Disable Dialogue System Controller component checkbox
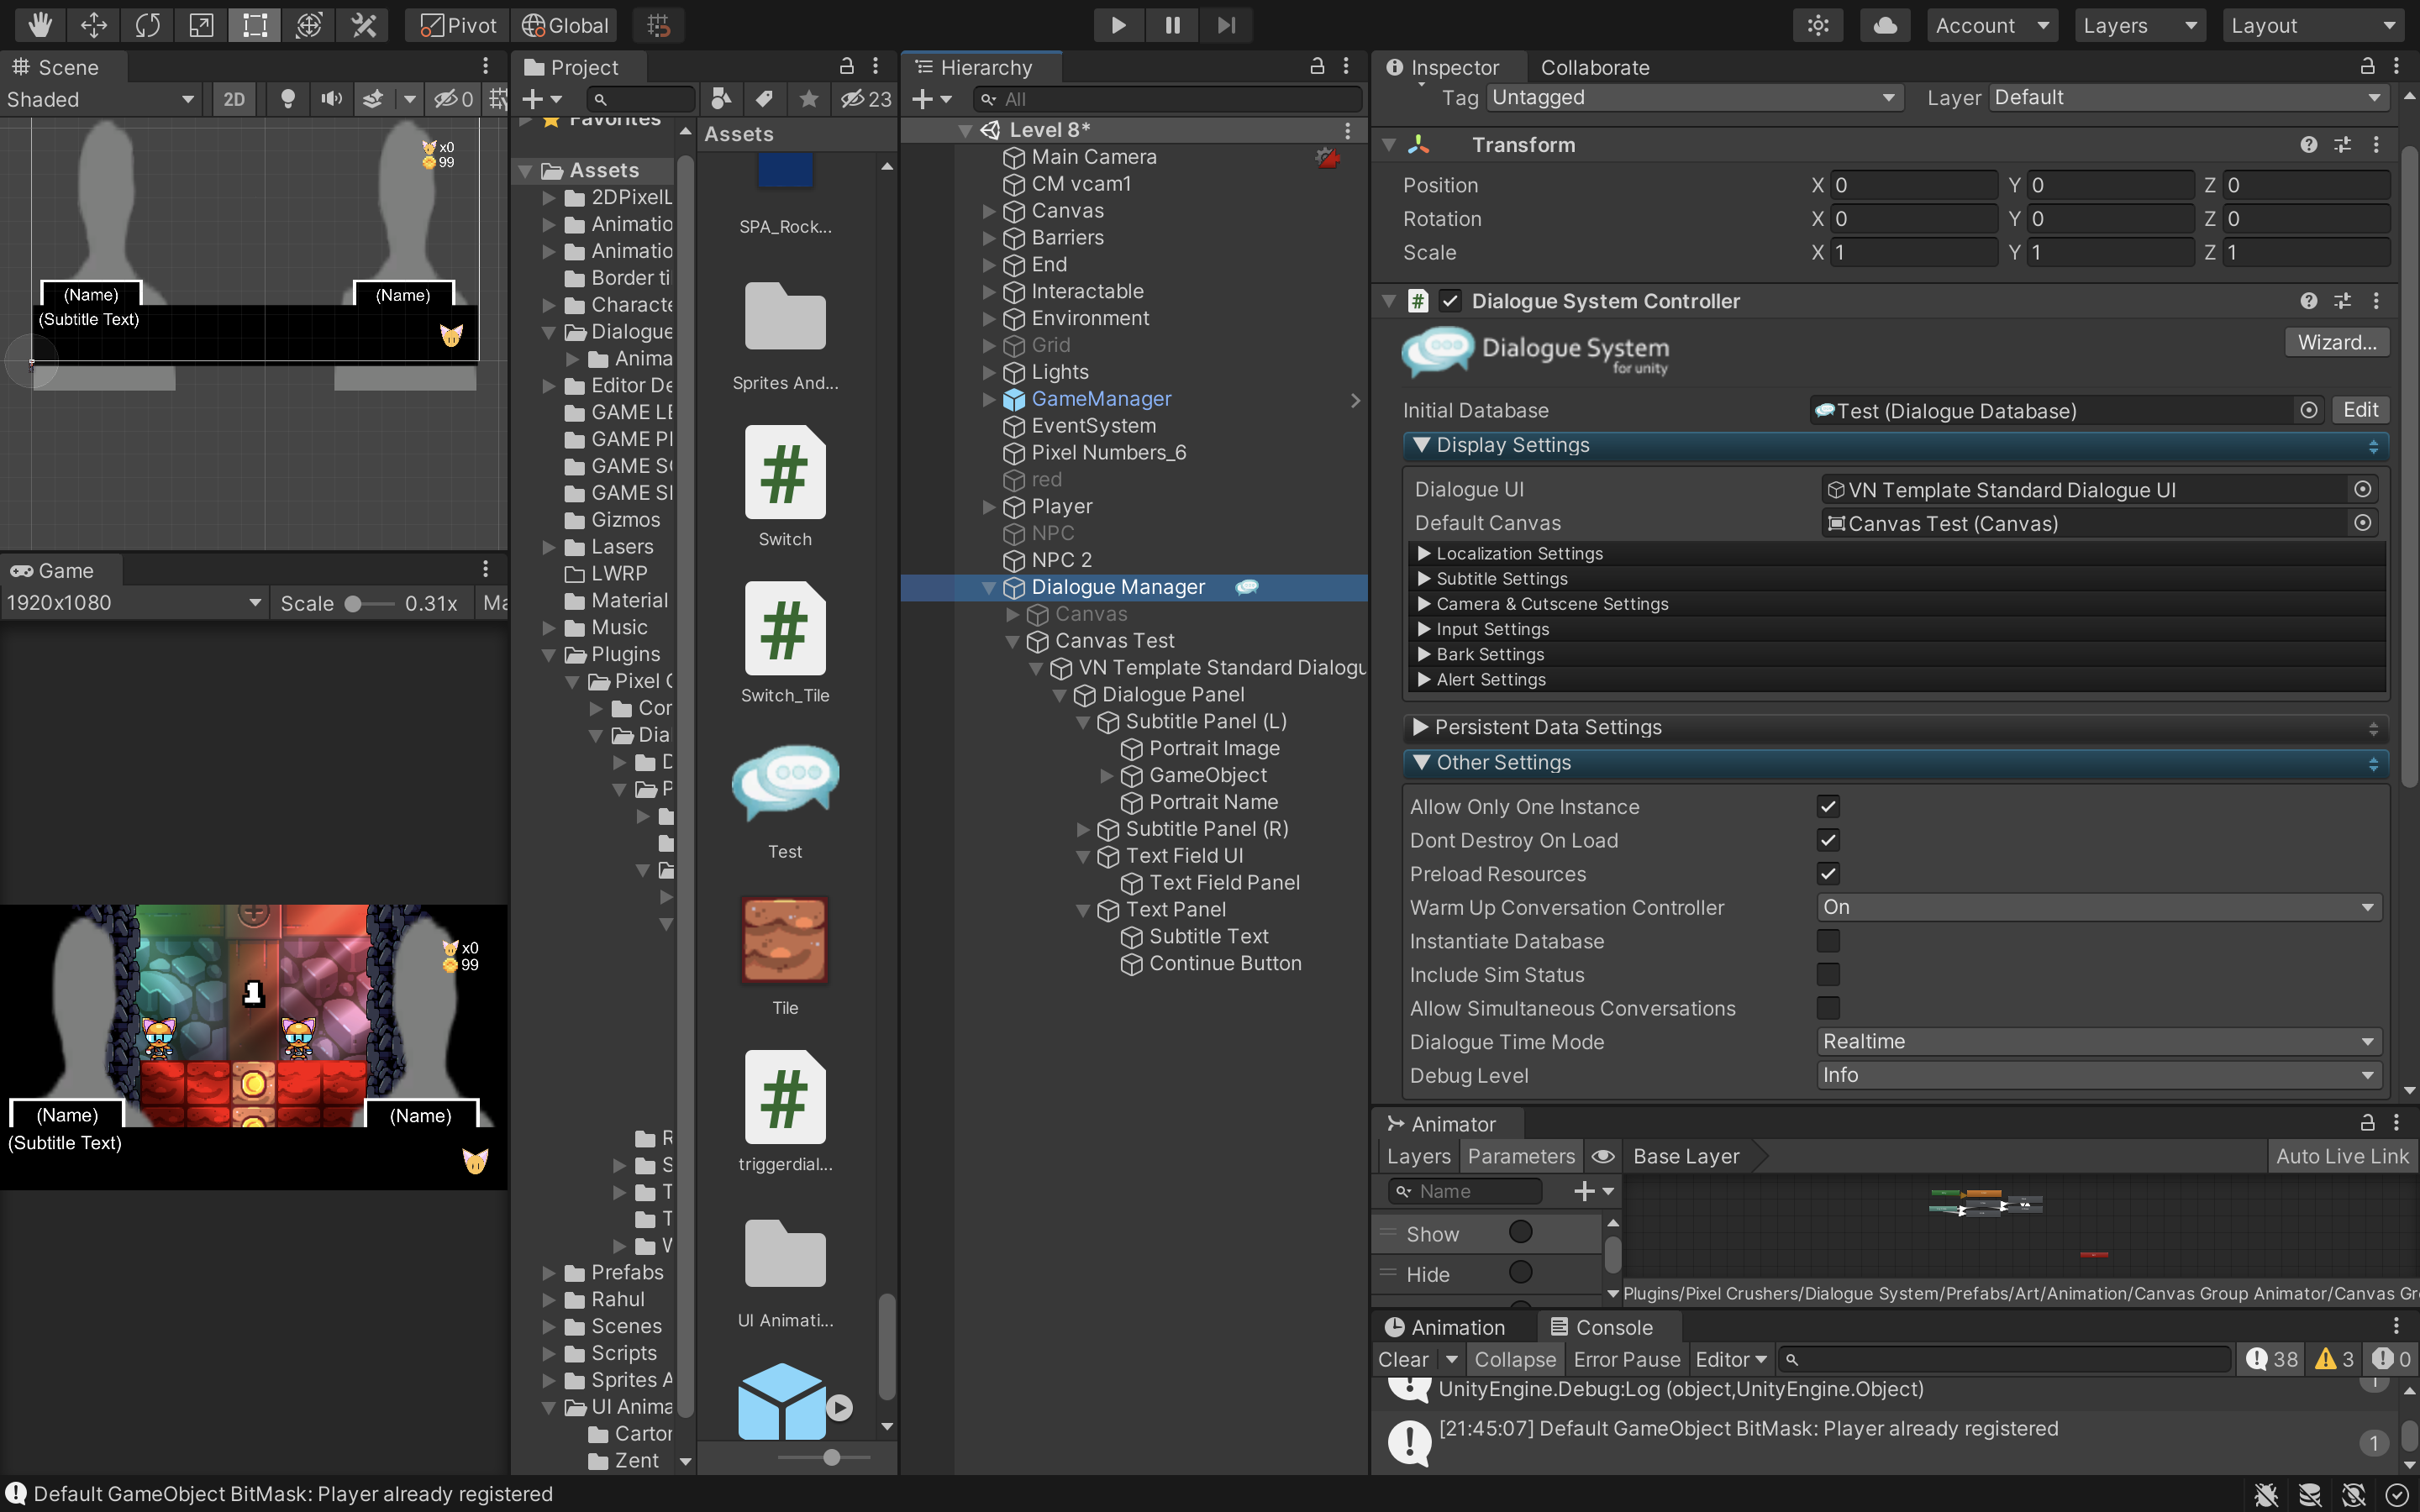Image resolution: width=2420 pixels, height=1512 pixels. pos(1449,301)
